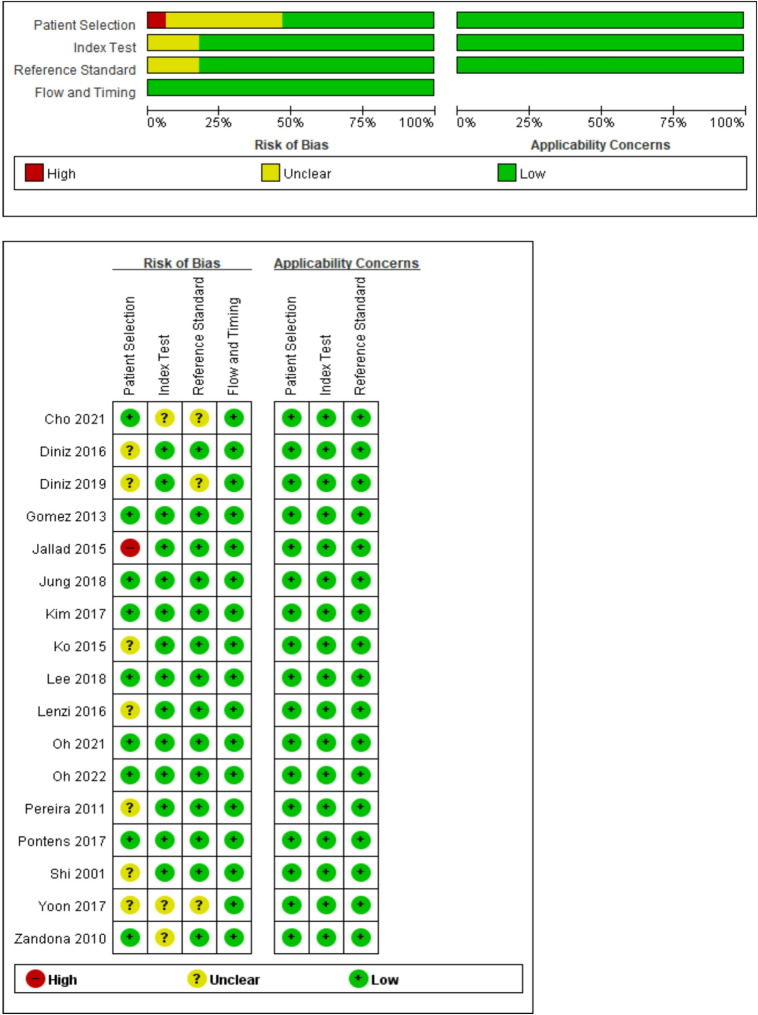Click Cho 2021 unclear Index Test bias icon
Screen dimensions: 758x1015
pos(164,418)
